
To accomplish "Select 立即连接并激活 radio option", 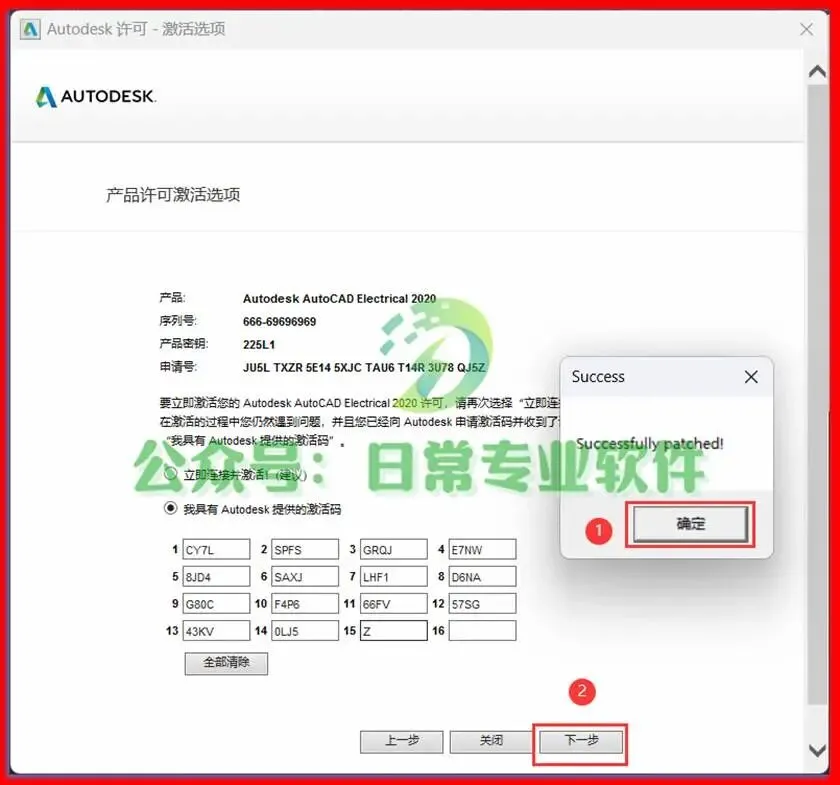I will click(170, 474).
